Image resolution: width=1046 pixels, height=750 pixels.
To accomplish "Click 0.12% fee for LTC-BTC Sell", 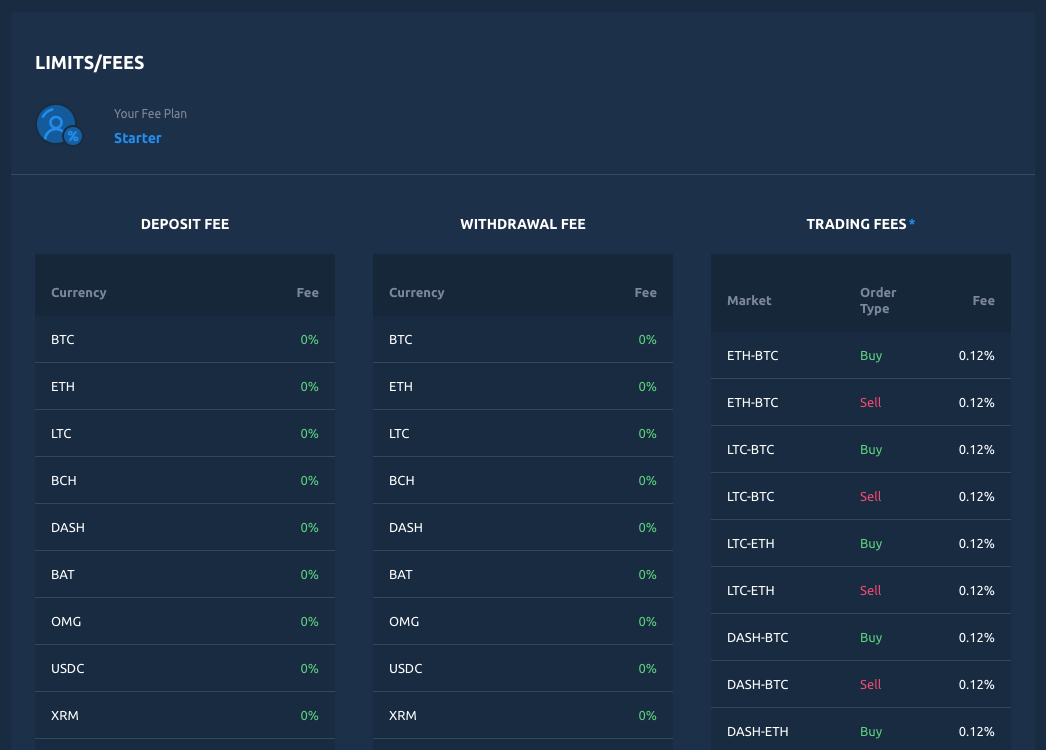I will 977,496.
